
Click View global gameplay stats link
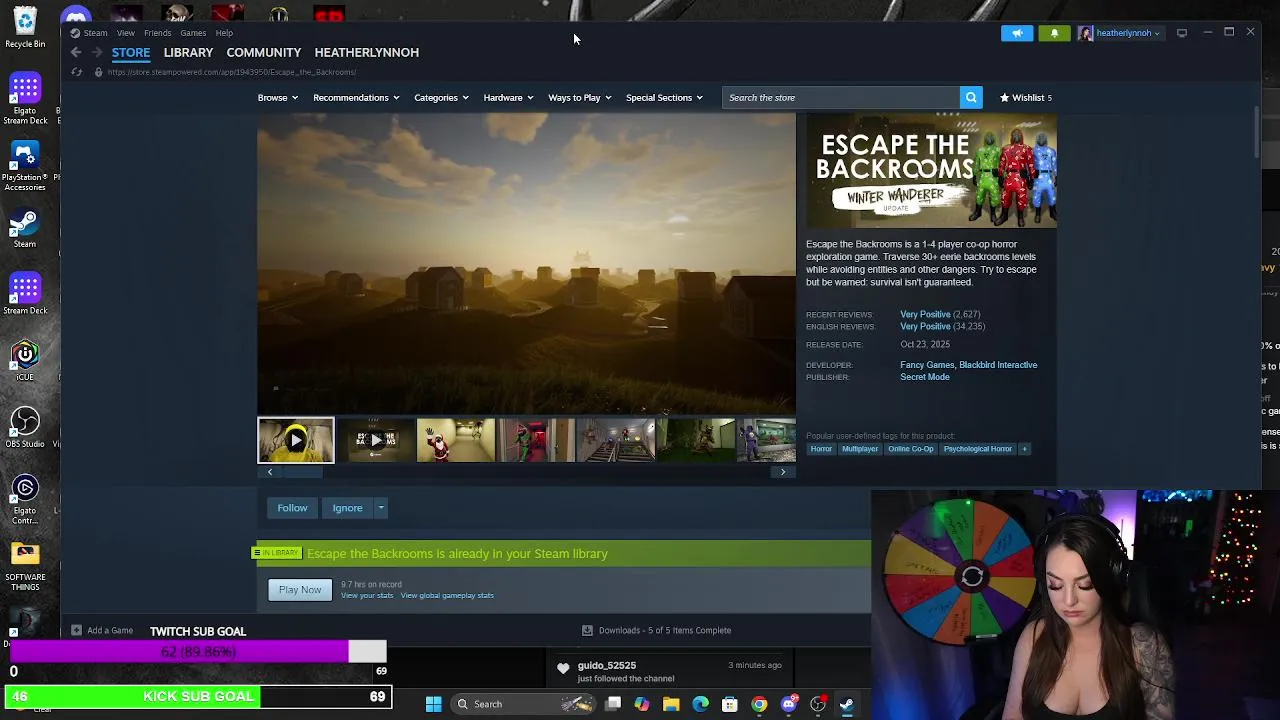click(447, 596)
